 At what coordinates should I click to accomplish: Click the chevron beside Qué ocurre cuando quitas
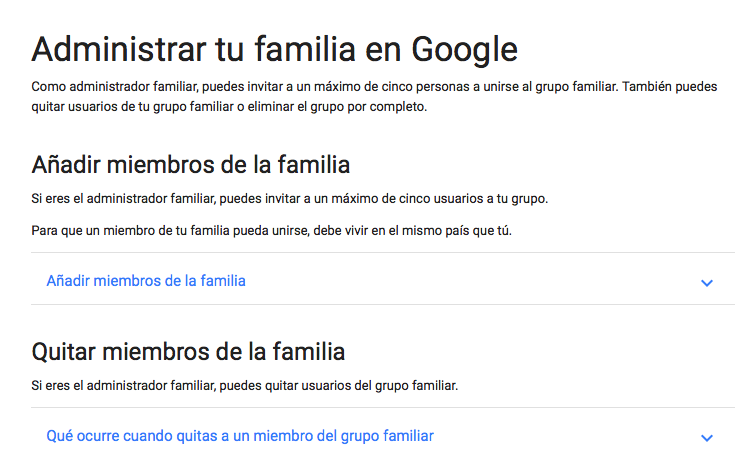(706, 438)
